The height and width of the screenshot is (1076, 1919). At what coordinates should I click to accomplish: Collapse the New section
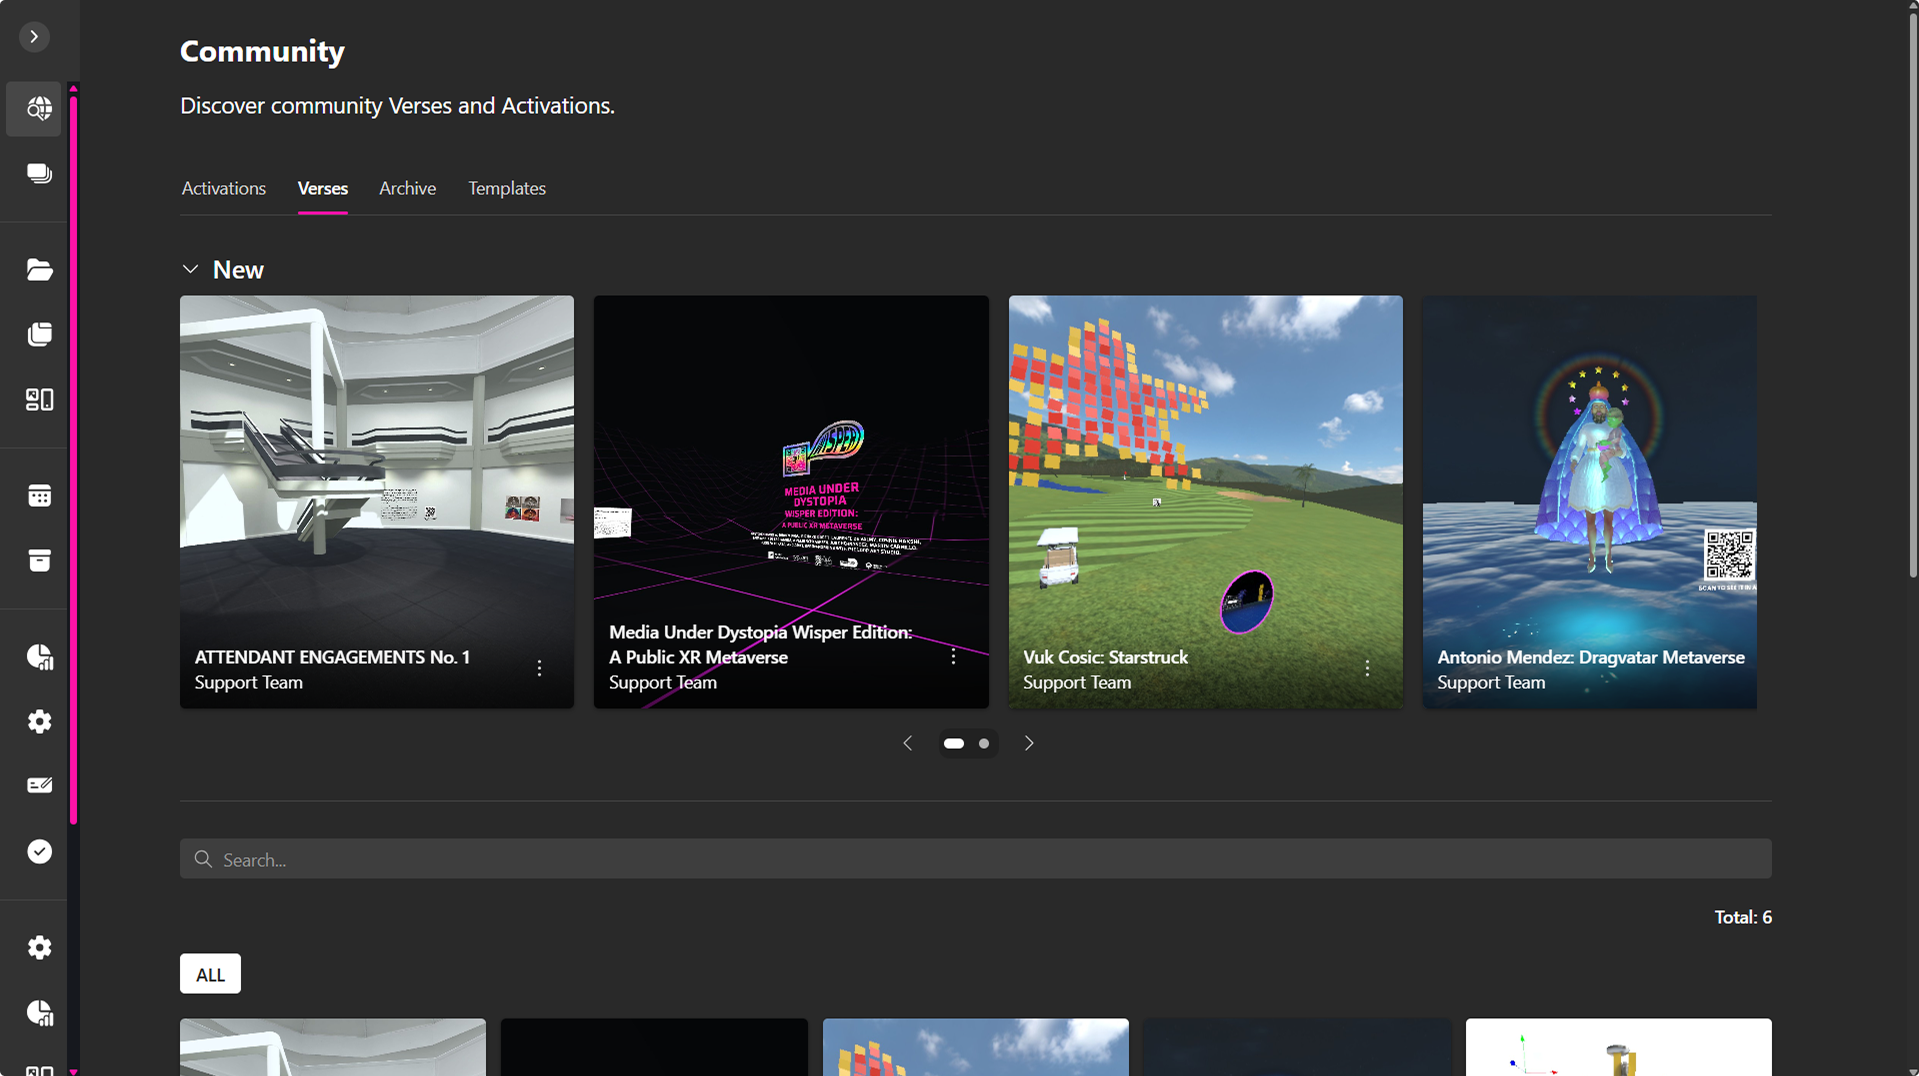click(190, 269)
